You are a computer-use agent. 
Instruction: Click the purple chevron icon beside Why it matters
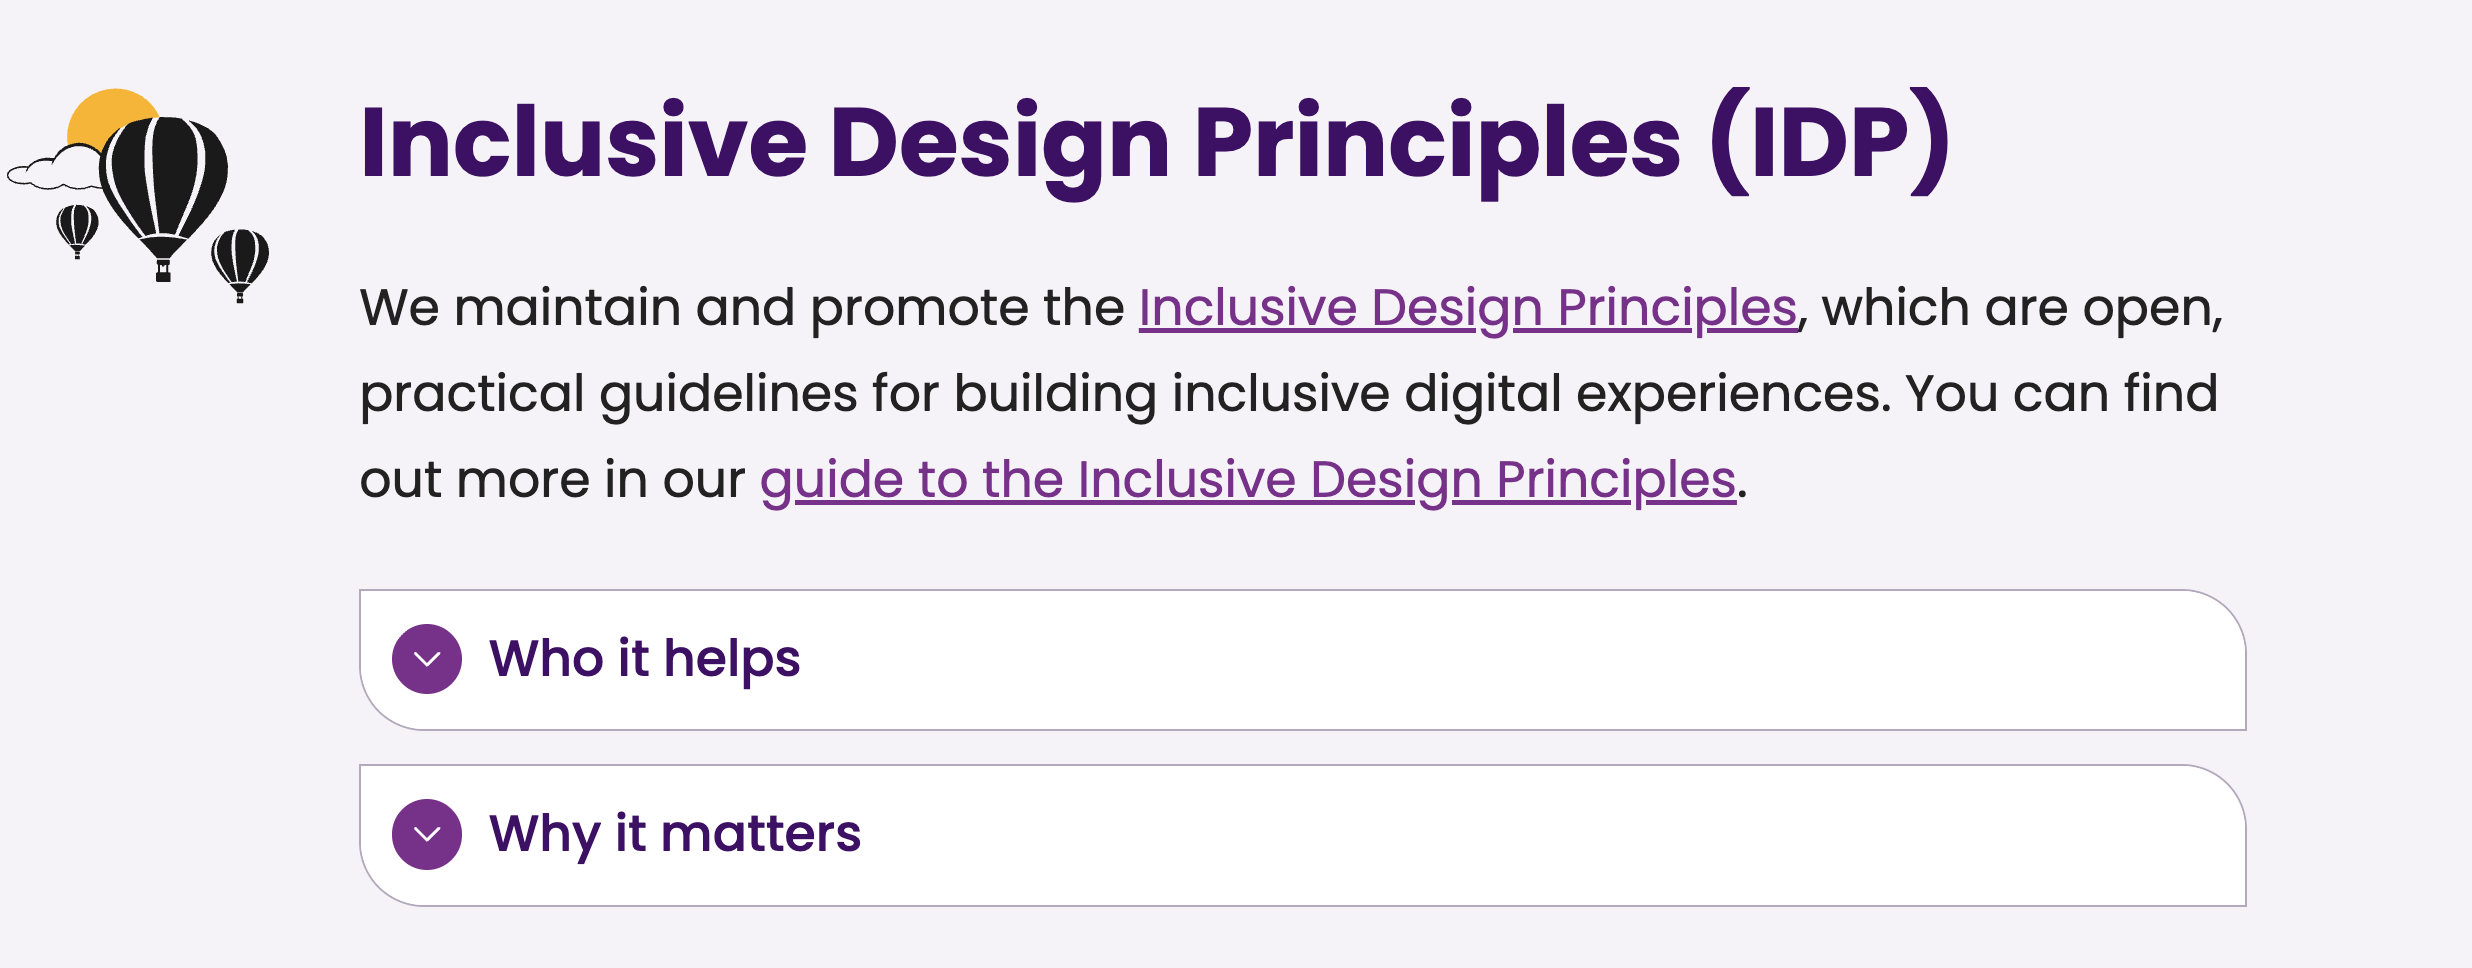coord(427,834)
